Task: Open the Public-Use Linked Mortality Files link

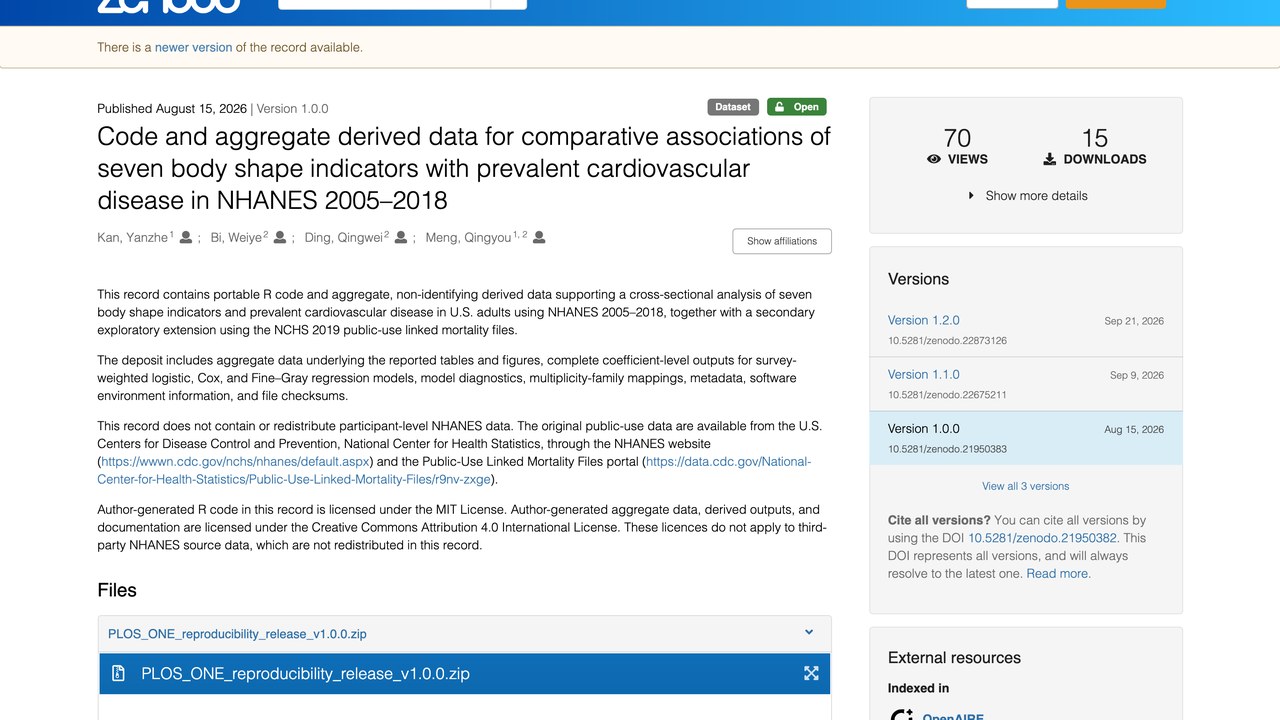Action: (x=454, y=471)
